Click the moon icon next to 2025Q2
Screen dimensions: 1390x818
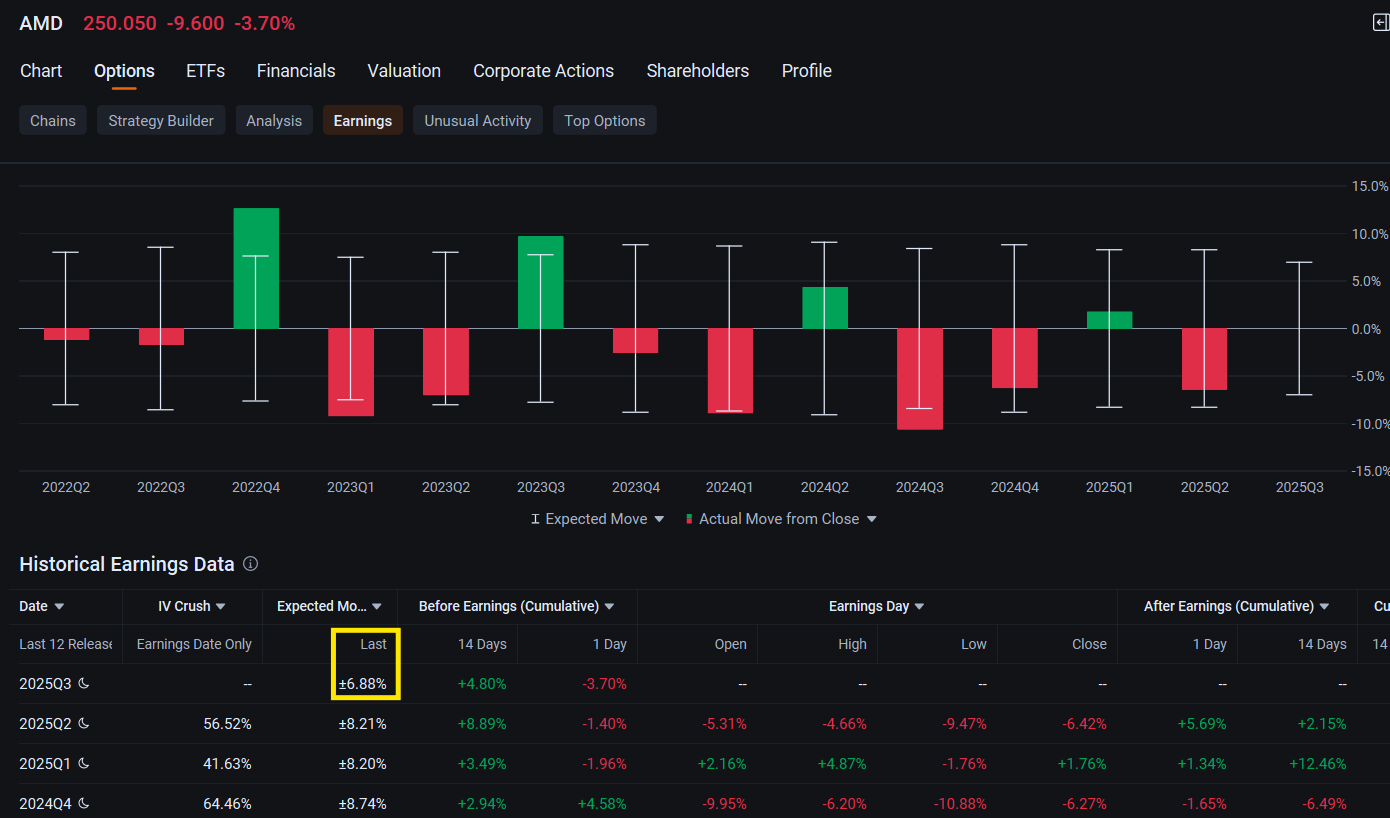(84, 724)
